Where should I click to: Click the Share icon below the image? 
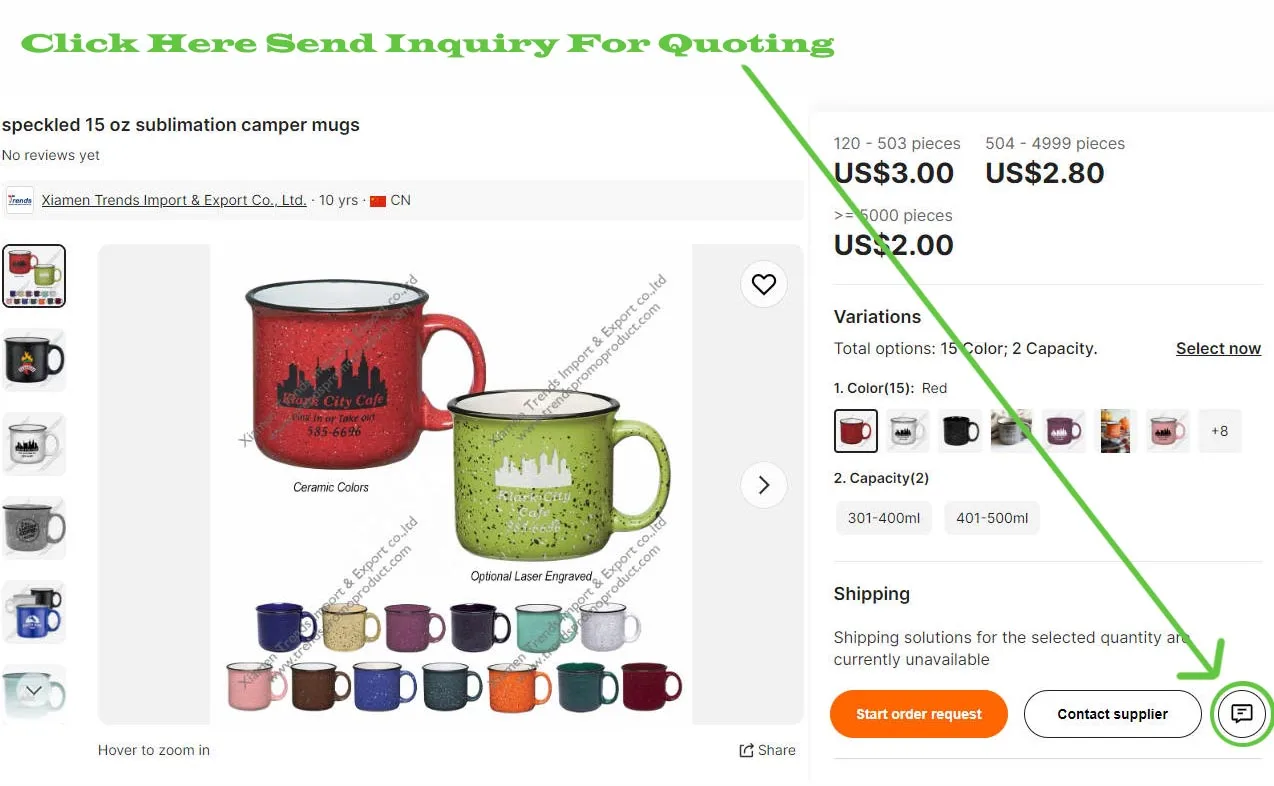[746, 750]
